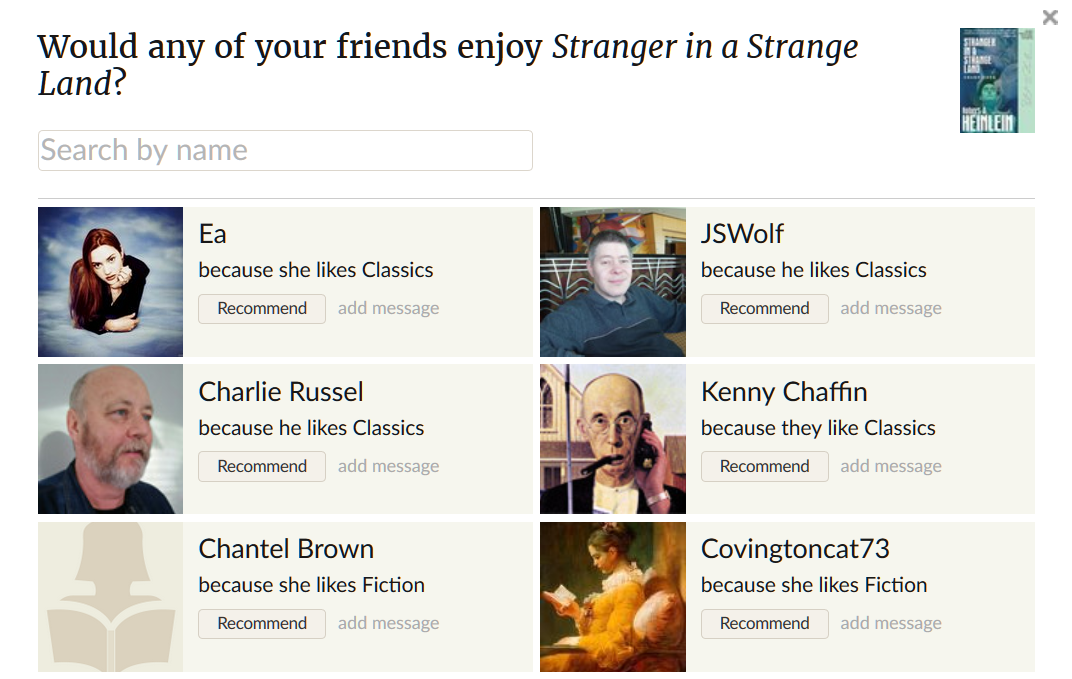Focus the Search by name field
The height and width of the screenshot is (679, 1072).
pos(285,150)
